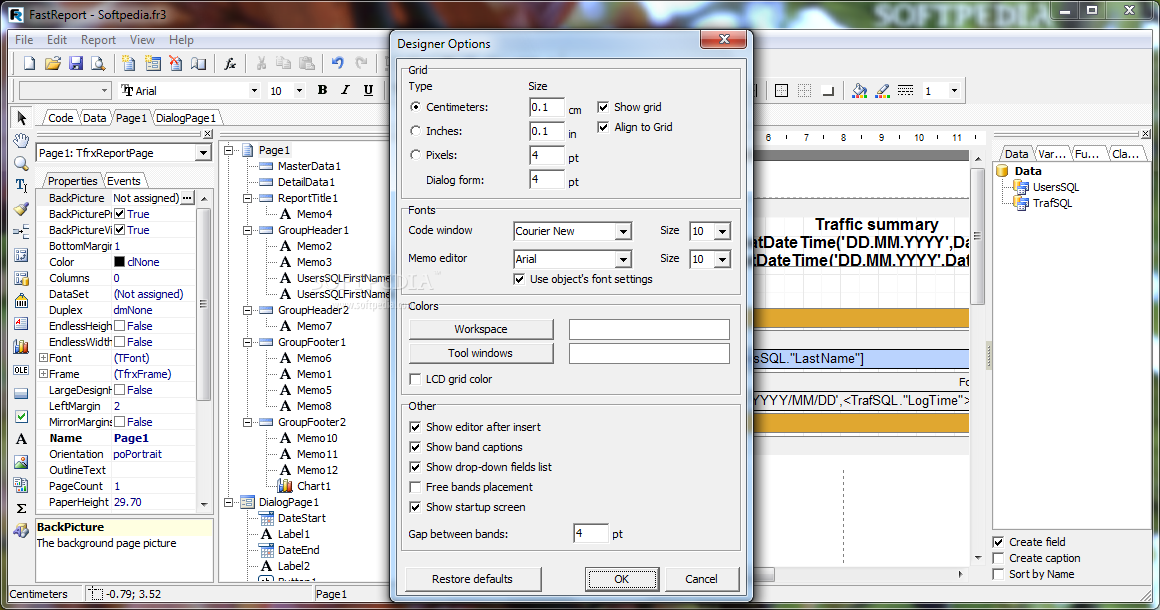Click the Tool windows color button
The image size is (1160, 610).
click(481, 353)
